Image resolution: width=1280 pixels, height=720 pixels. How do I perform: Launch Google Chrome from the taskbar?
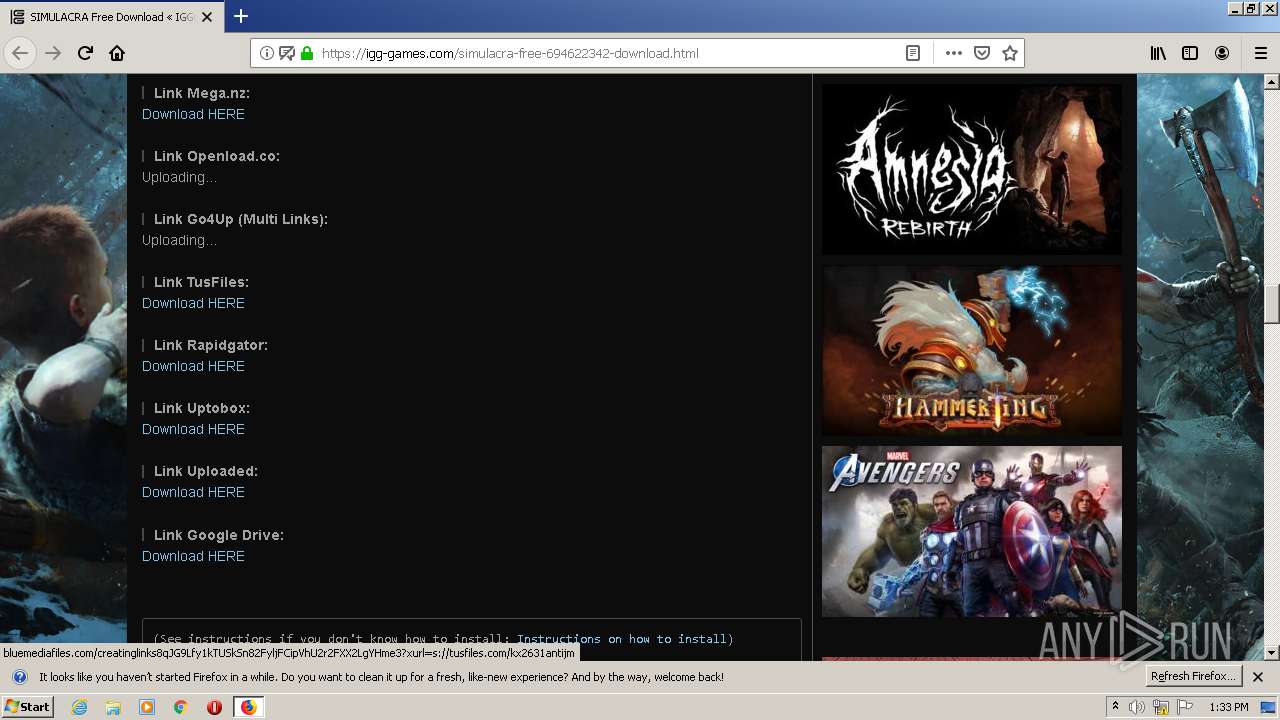coord(180,707)
